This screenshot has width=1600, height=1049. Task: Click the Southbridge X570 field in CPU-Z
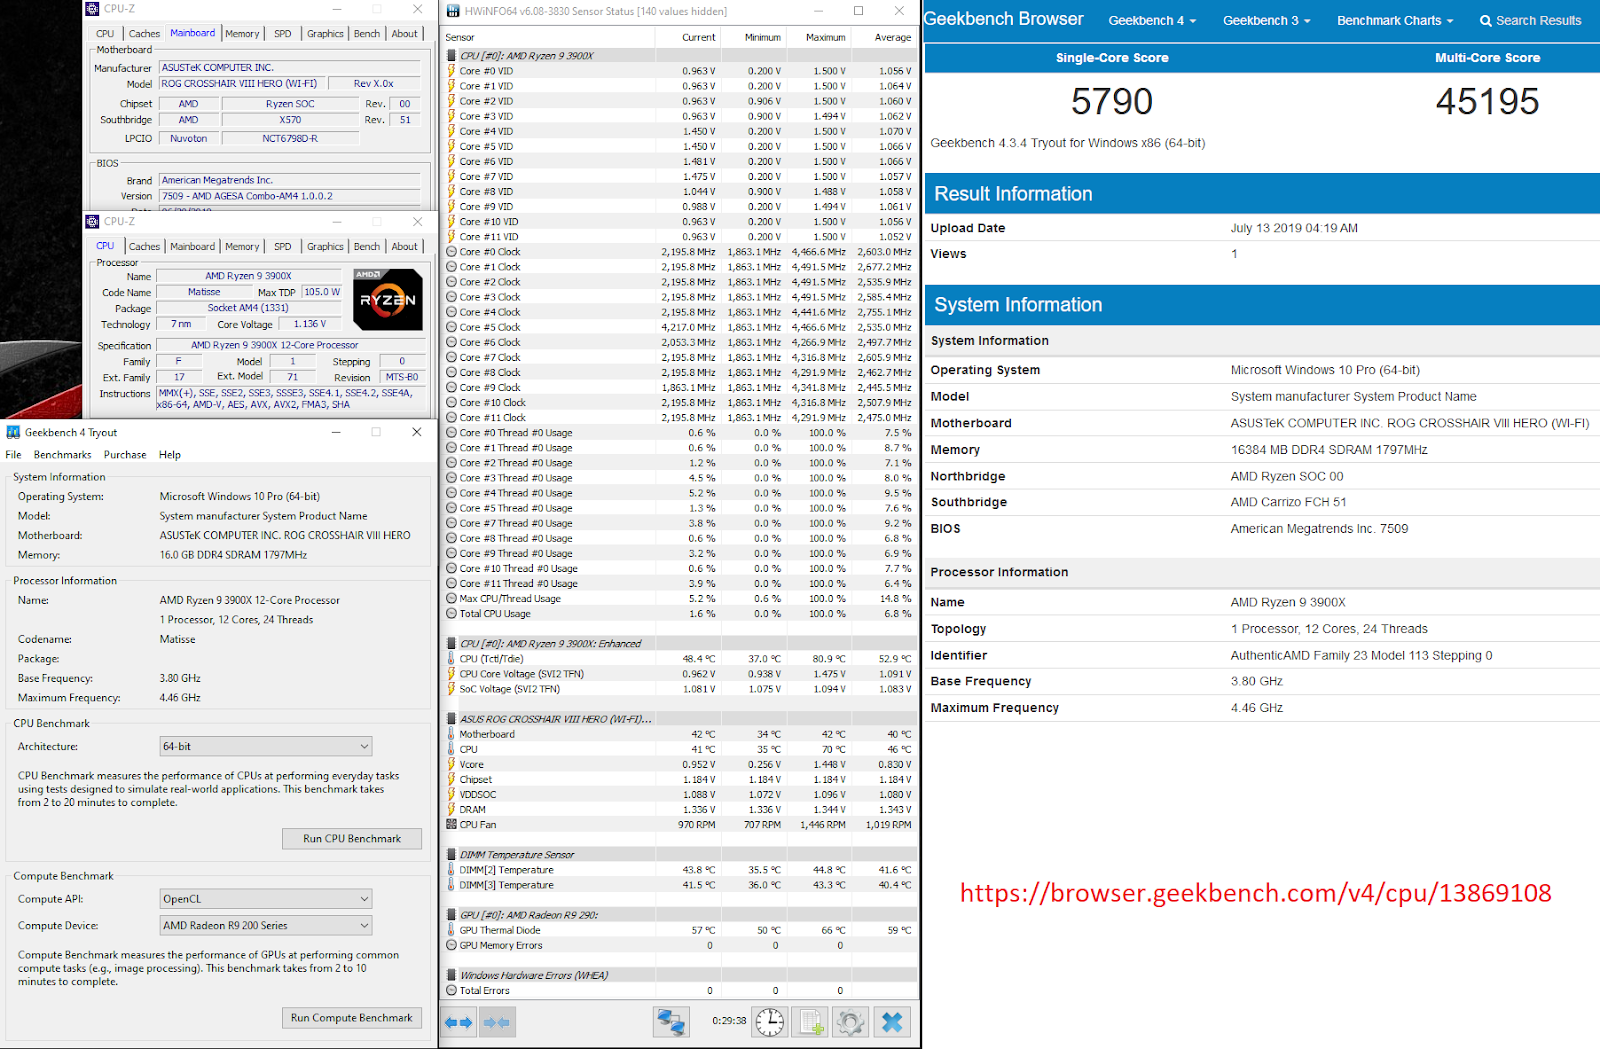(x=290, y=120)
